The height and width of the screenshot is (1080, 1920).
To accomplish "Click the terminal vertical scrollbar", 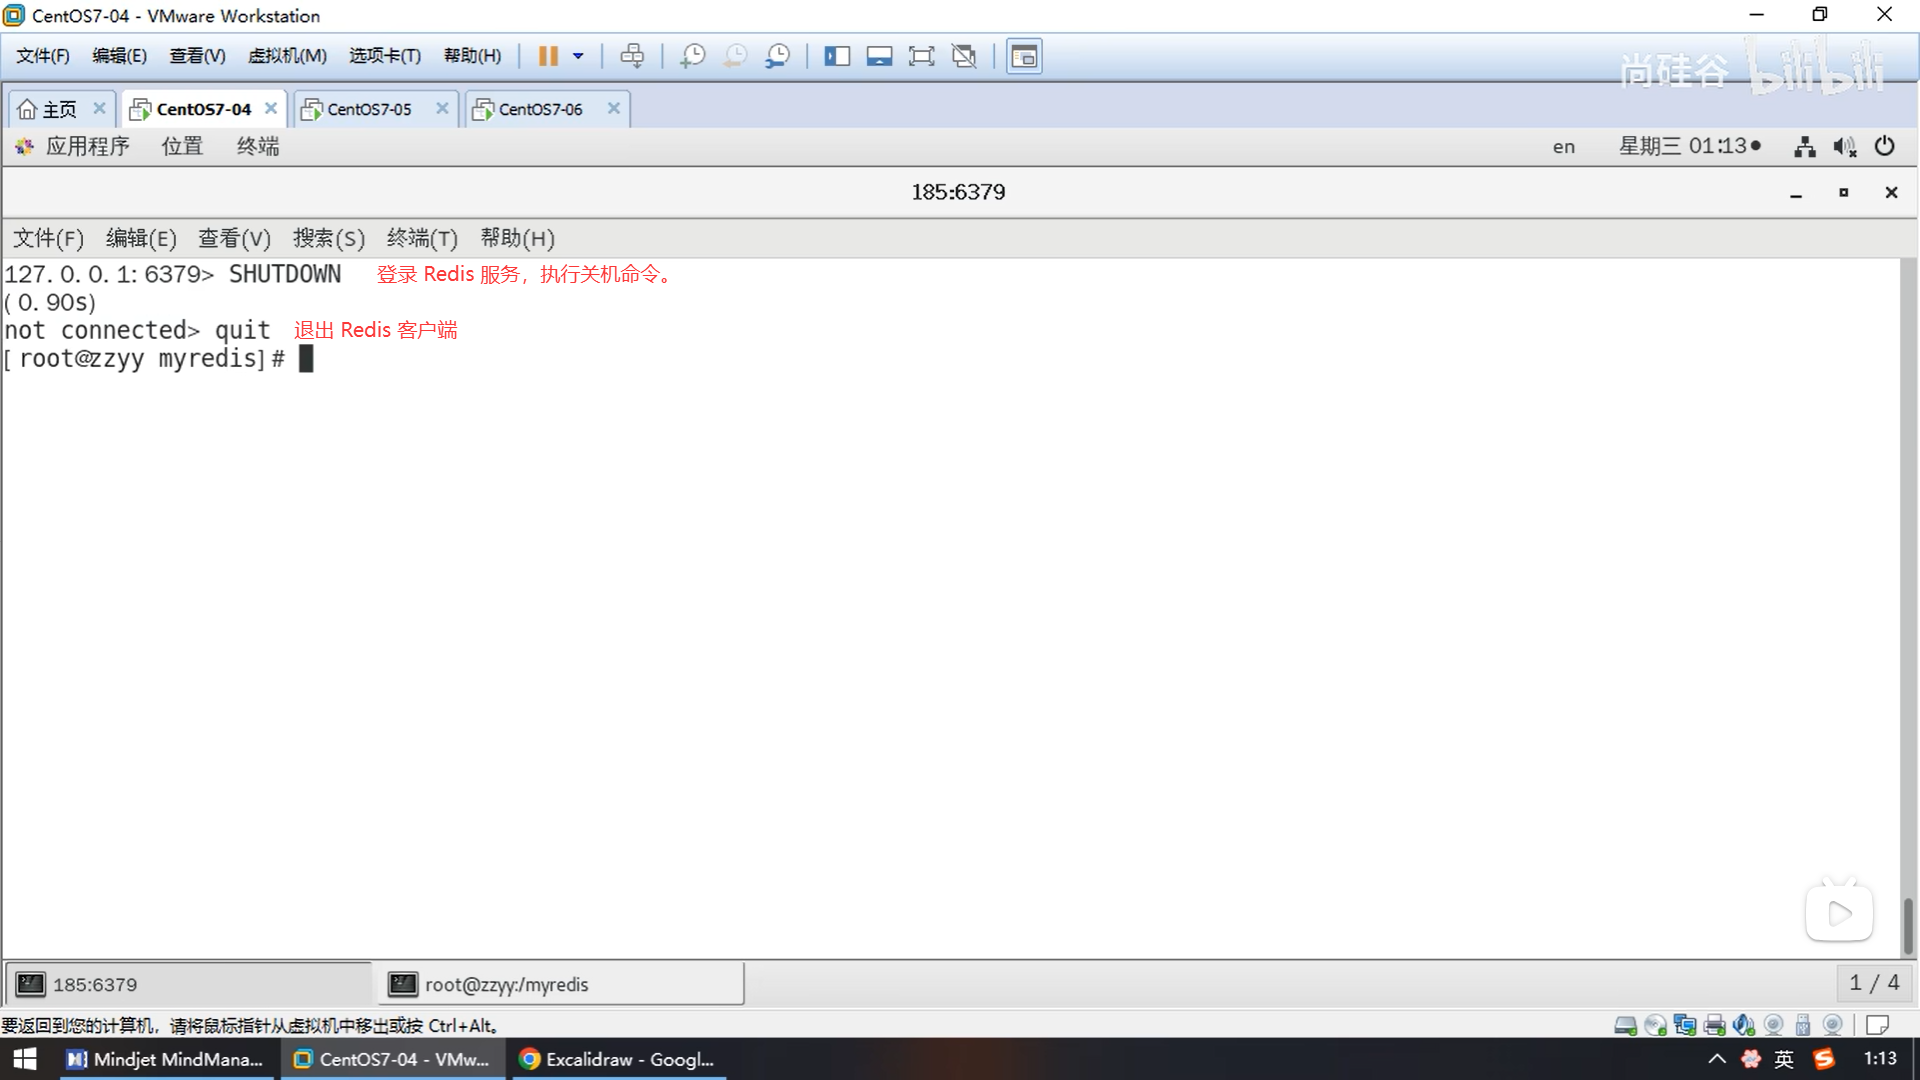I will point(1908,925).
